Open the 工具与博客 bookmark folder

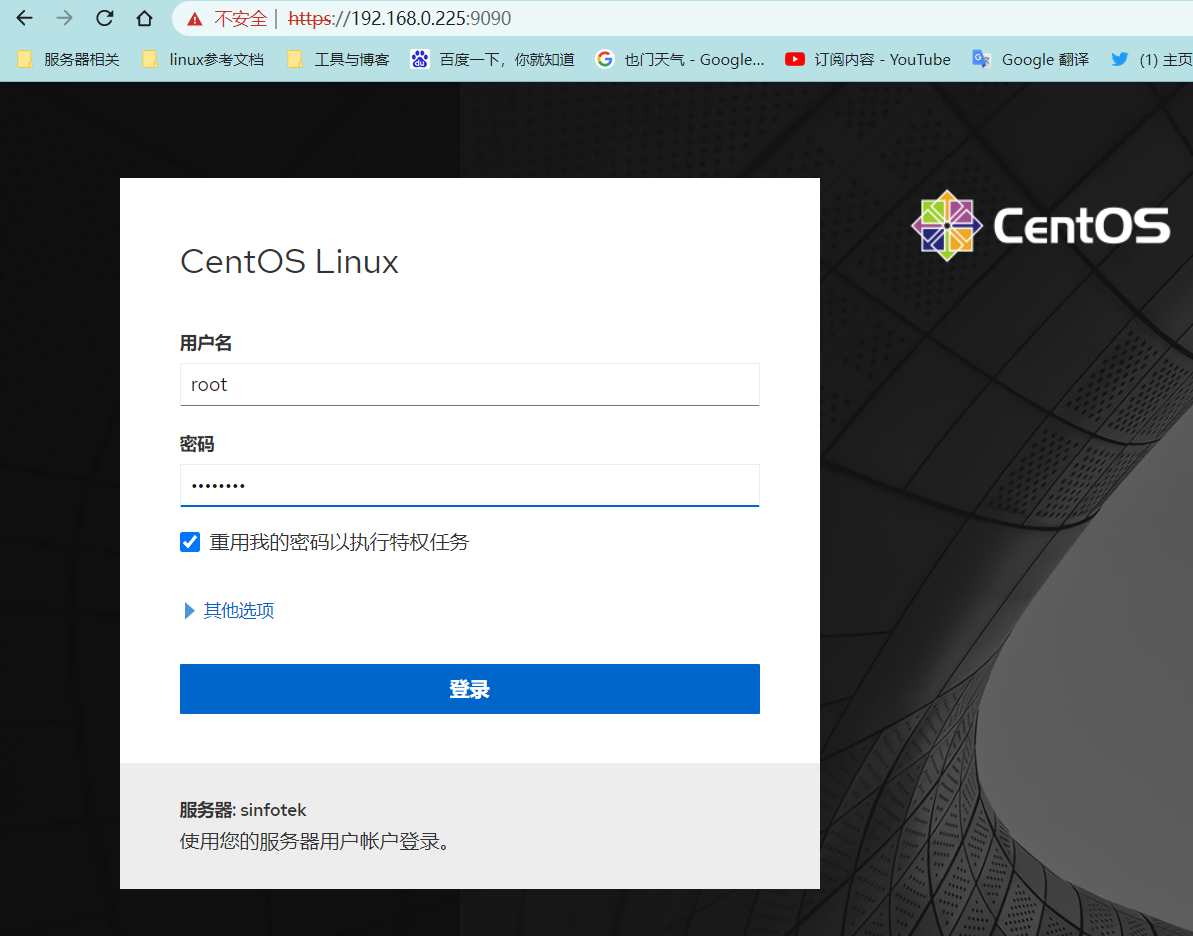[x=339, y=59]
